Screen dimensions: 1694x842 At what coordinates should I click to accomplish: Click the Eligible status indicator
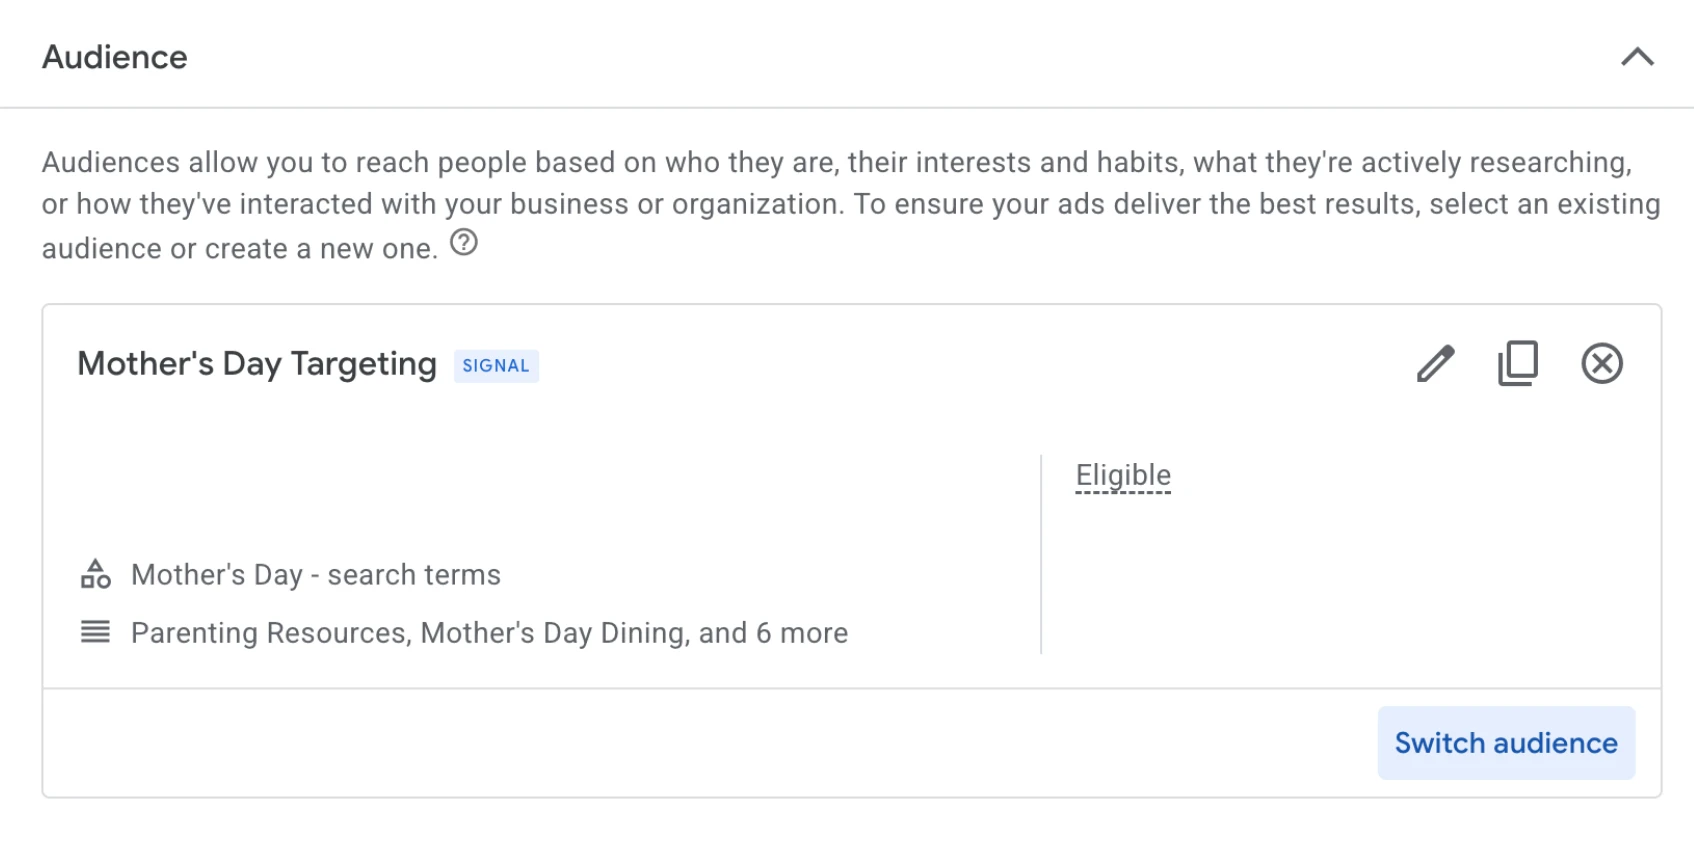pos(1123,474)
